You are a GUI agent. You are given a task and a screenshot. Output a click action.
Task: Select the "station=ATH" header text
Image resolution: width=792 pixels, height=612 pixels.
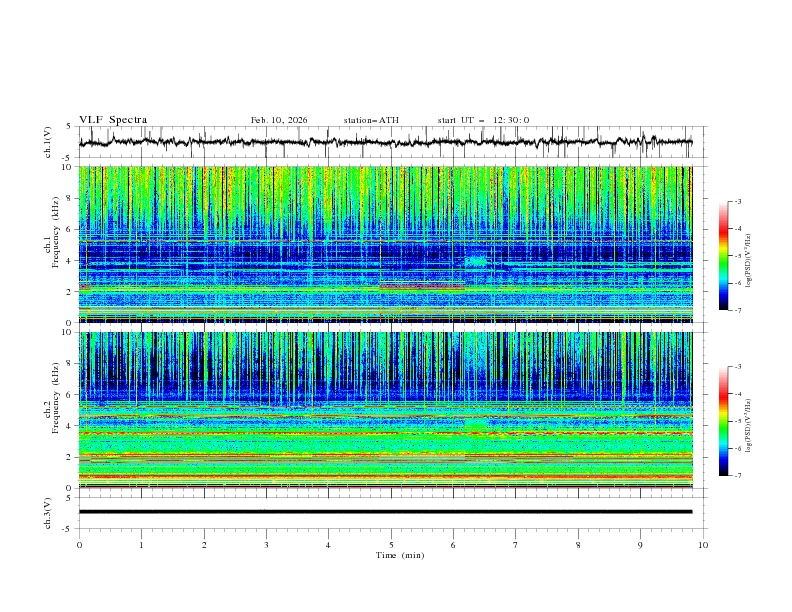click(371, 120)
